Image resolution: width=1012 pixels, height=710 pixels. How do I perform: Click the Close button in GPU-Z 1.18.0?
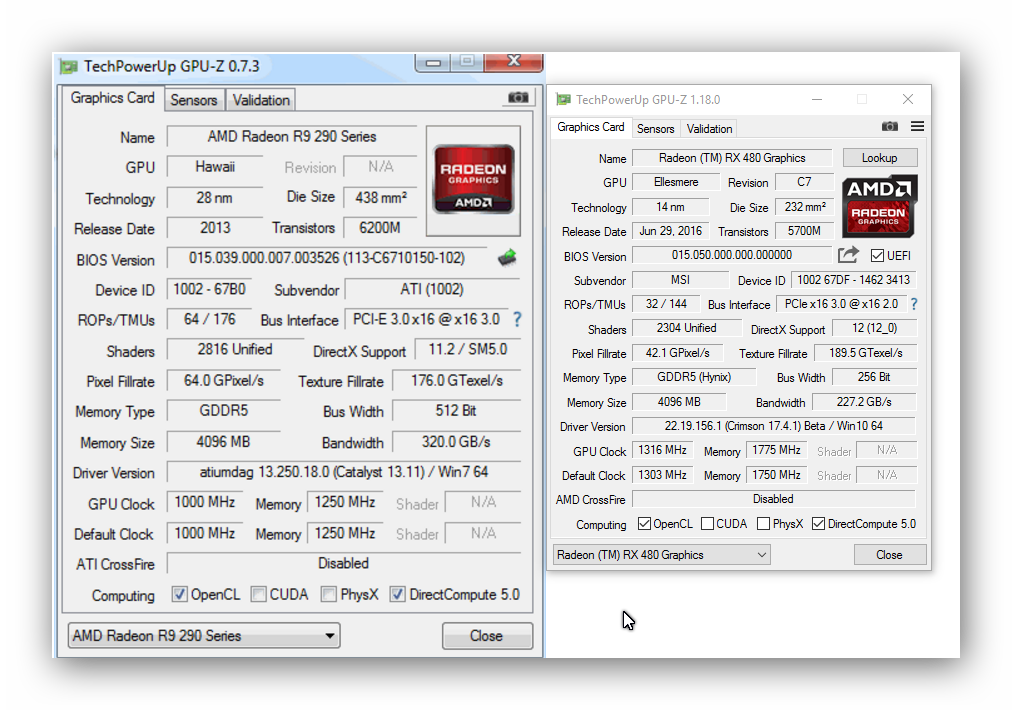coord(889,555)
